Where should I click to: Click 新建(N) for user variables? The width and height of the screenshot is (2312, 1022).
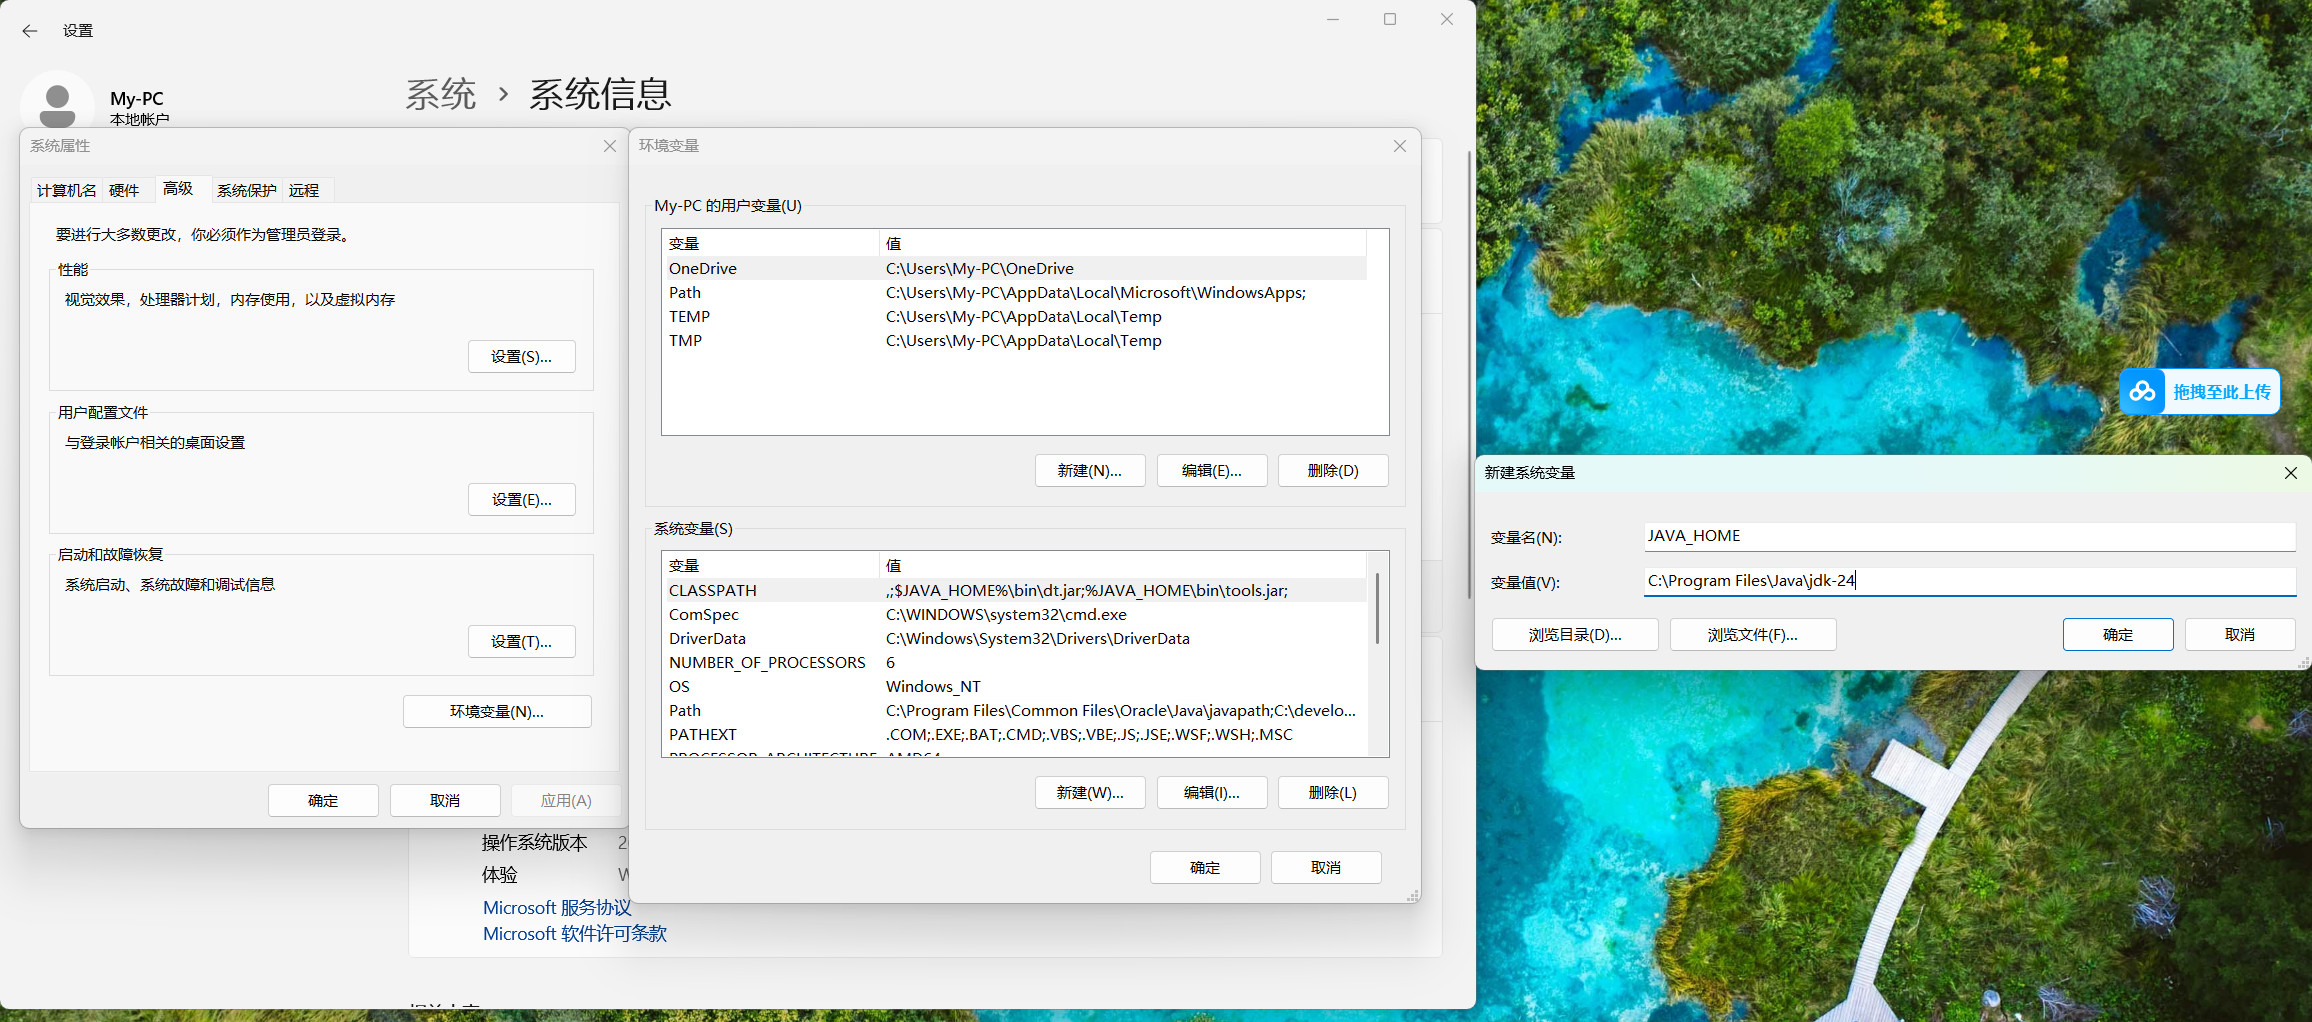point(1089,470)
